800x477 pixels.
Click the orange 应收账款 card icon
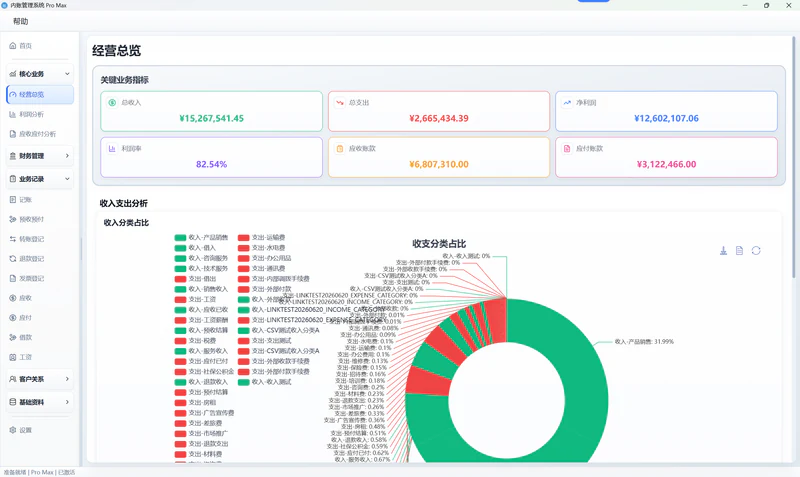coord(340,148)
